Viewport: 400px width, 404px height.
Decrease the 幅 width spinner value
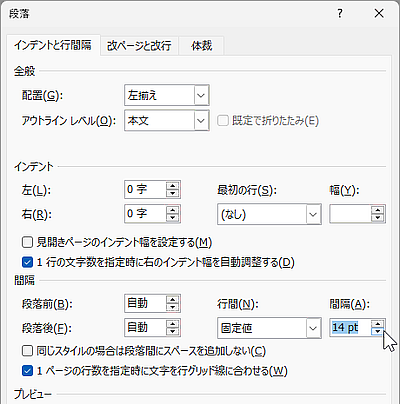pos(378,218)
